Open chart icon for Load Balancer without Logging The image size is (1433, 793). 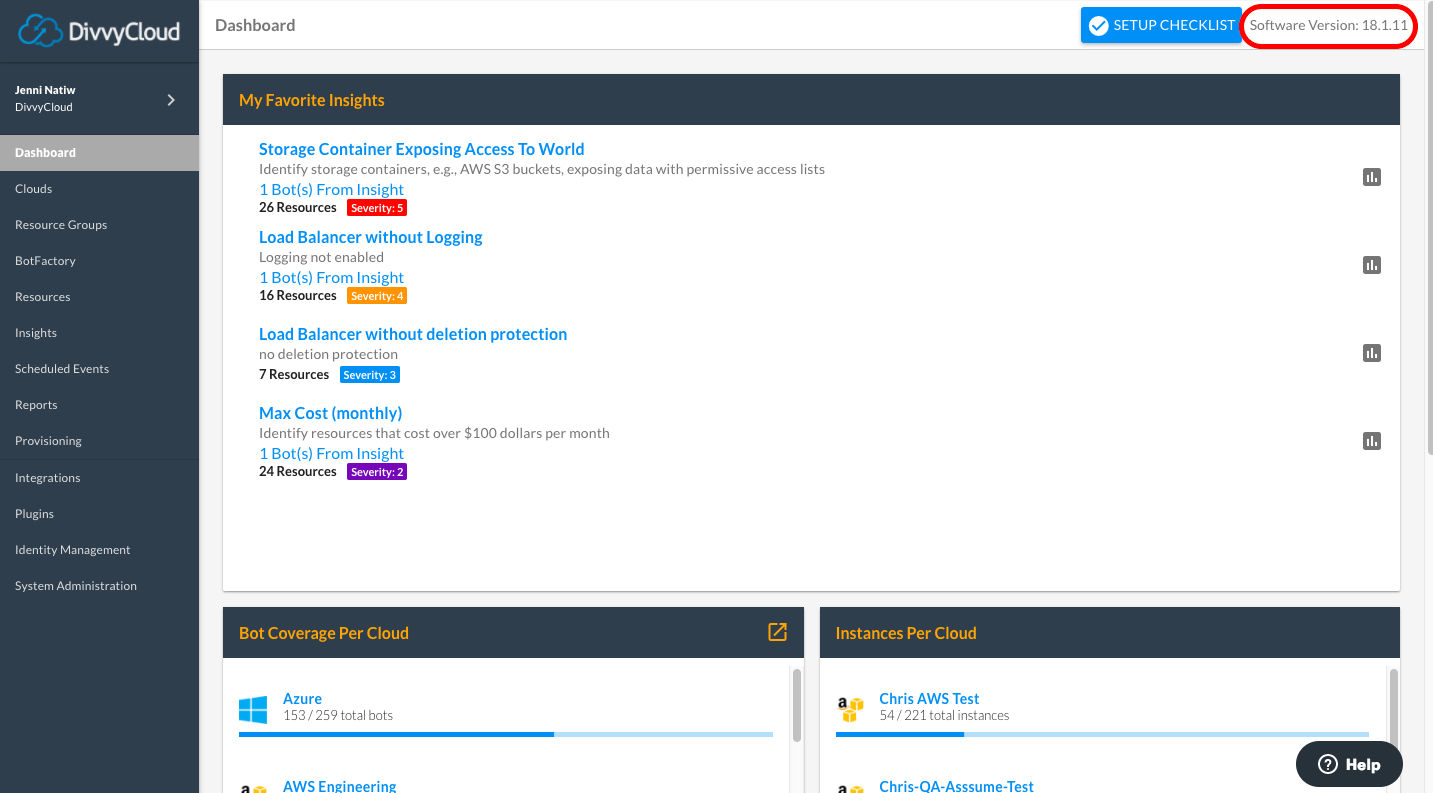[x=1372, y=265]
